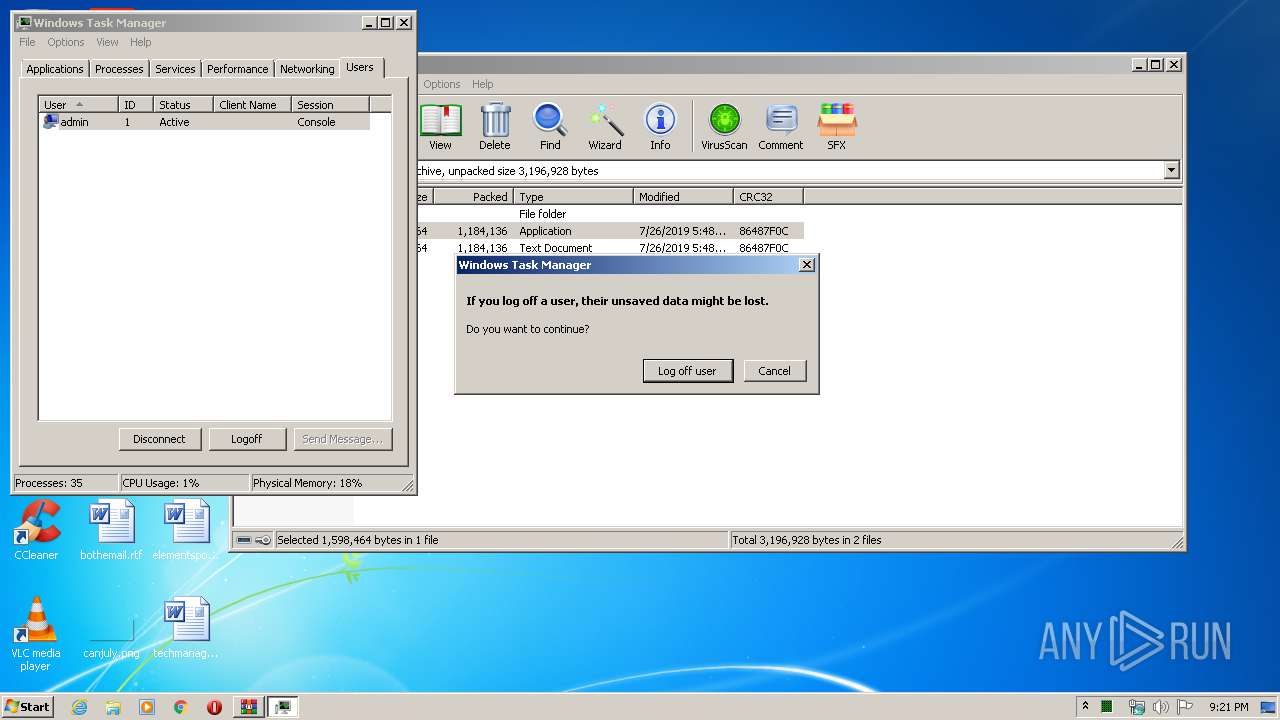The height and width of the screenshot is (720, 1280).
Task: Show hidden tray icons arrow
Action: 1086,707
